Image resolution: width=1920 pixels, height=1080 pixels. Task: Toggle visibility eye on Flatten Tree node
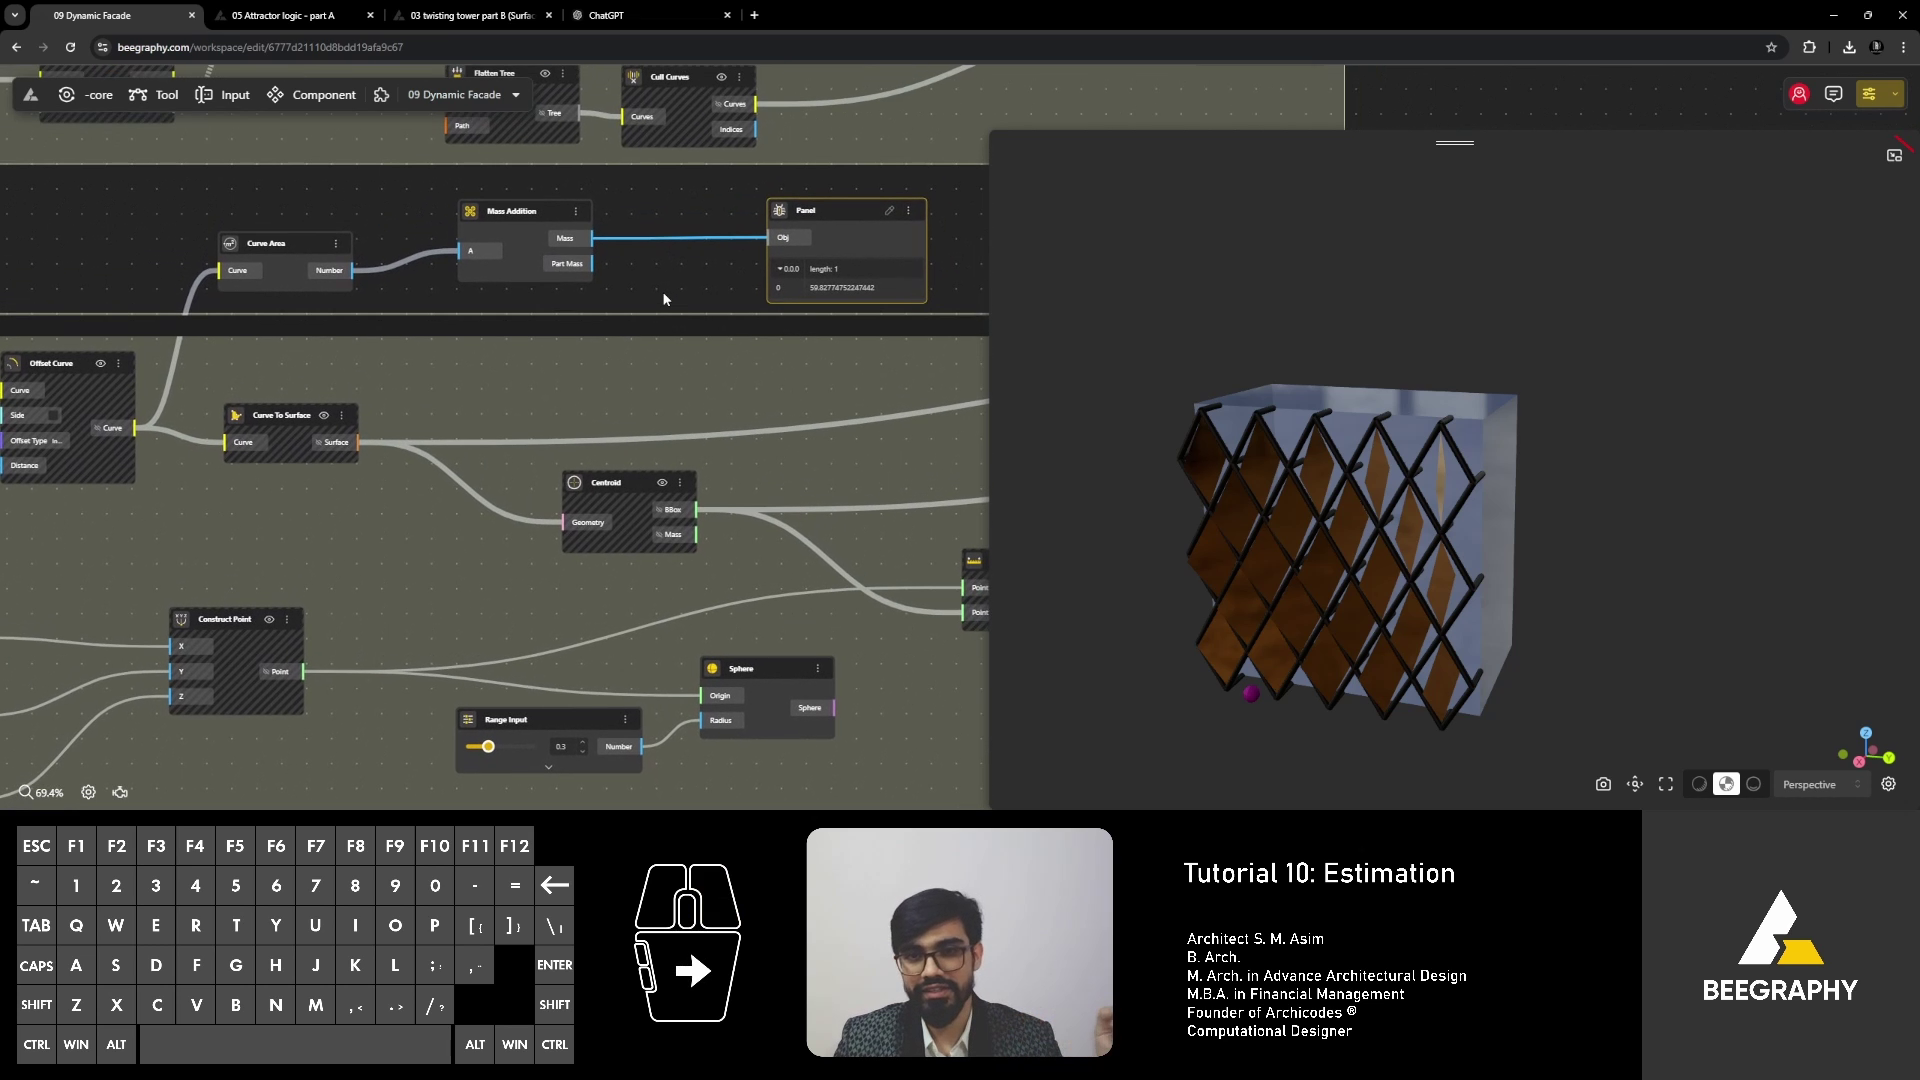click(x=545, y=73)
